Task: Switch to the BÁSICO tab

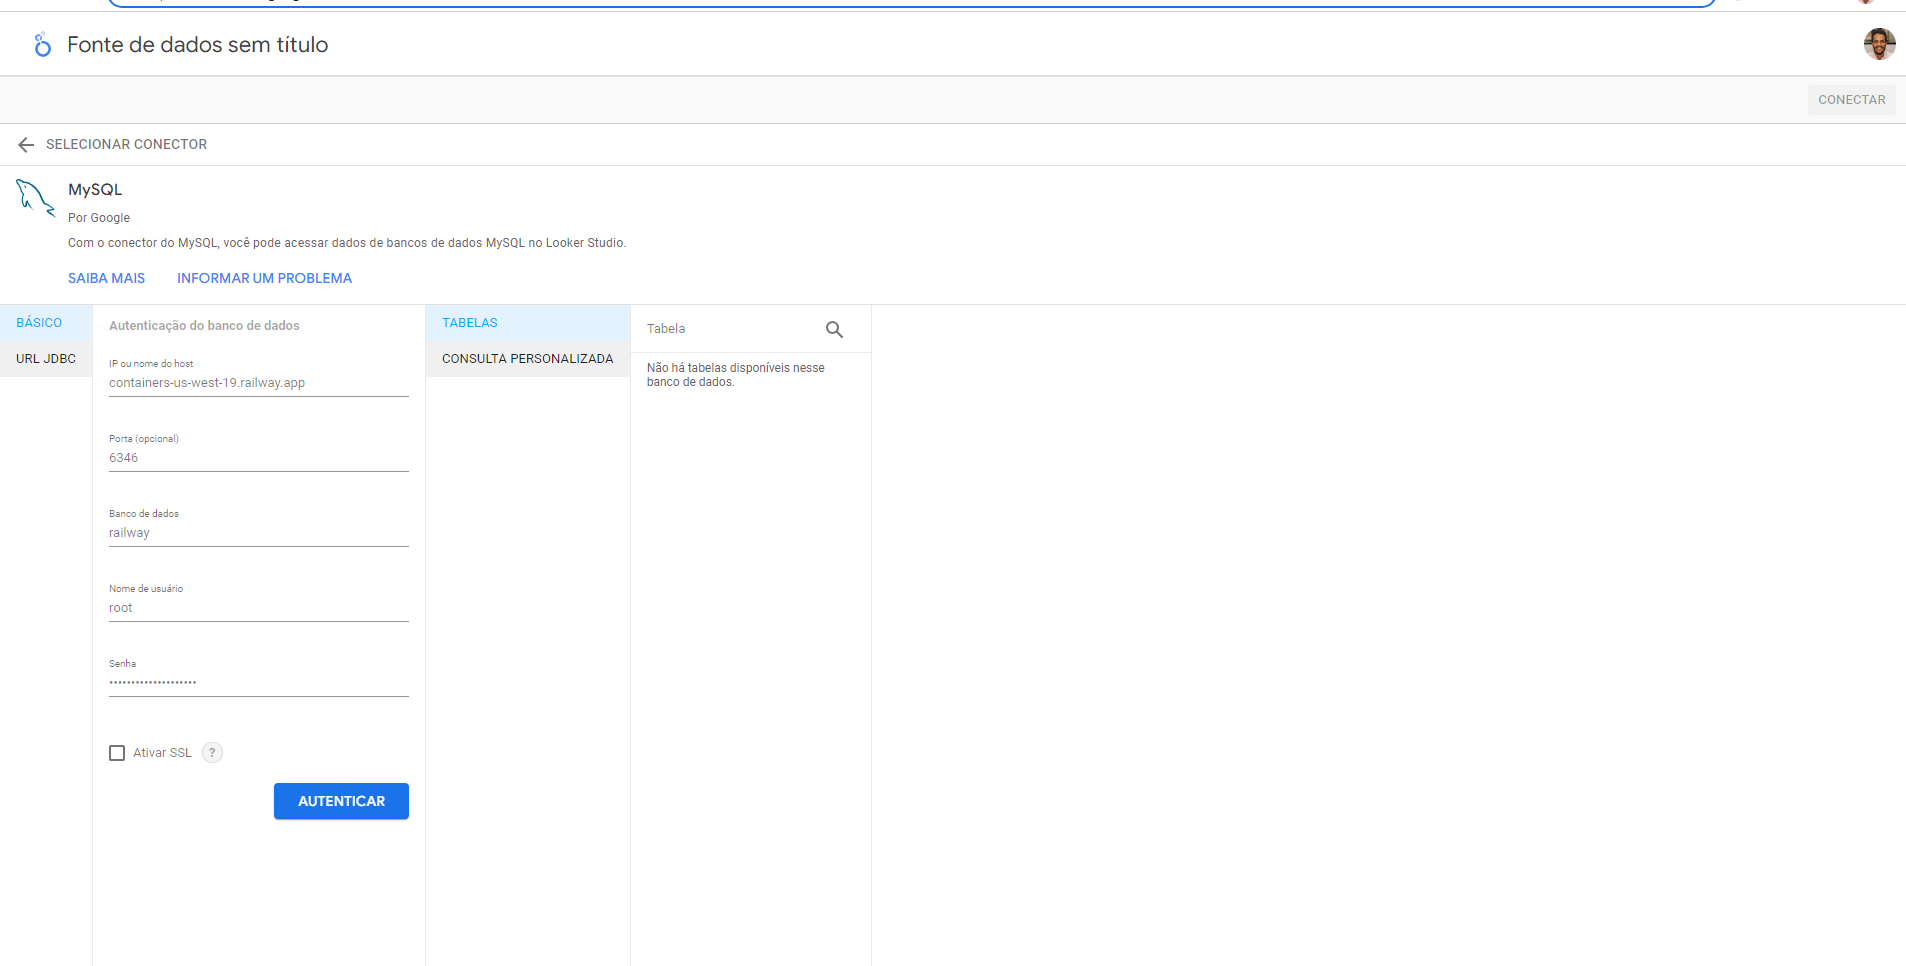Action: point(46,323)
